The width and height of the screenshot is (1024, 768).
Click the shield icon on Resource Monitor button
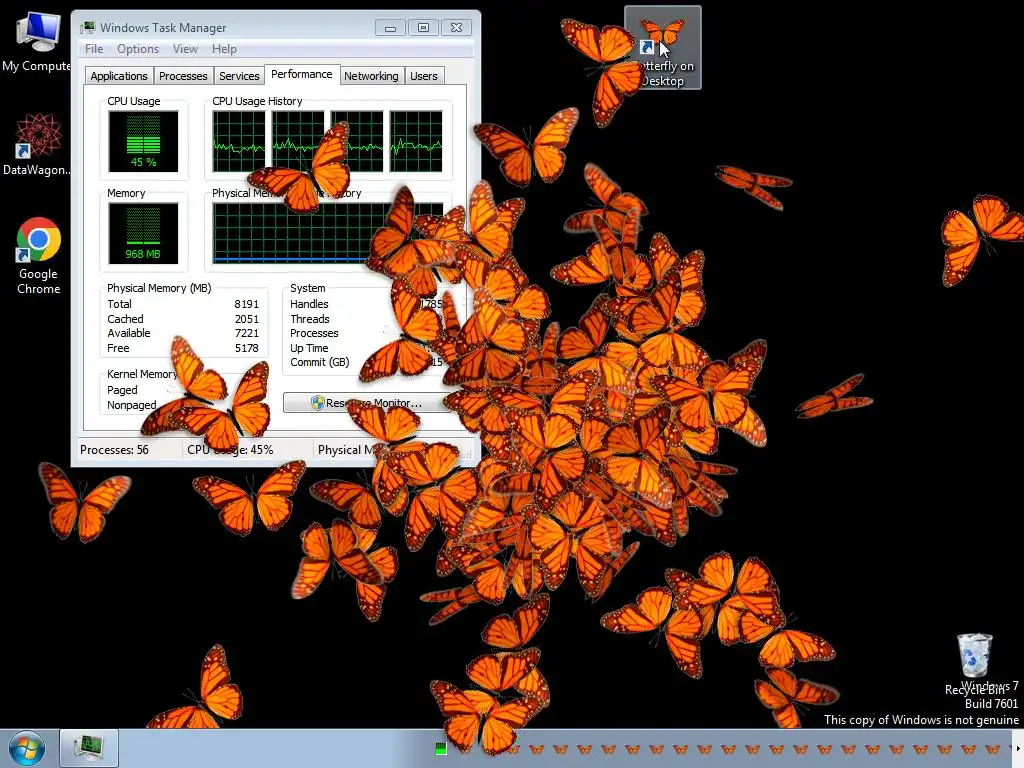pos(317,403)
